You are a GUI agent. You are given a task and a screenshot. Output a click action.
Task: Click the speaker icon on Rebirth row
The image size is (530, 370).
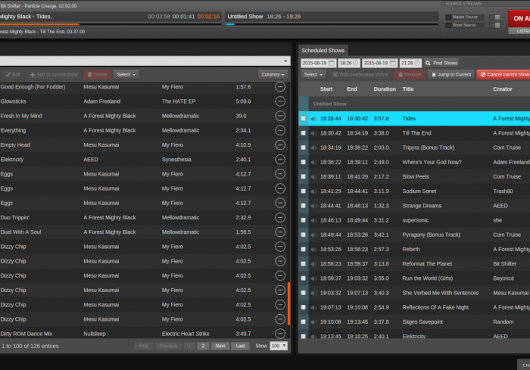click(313, 249)
